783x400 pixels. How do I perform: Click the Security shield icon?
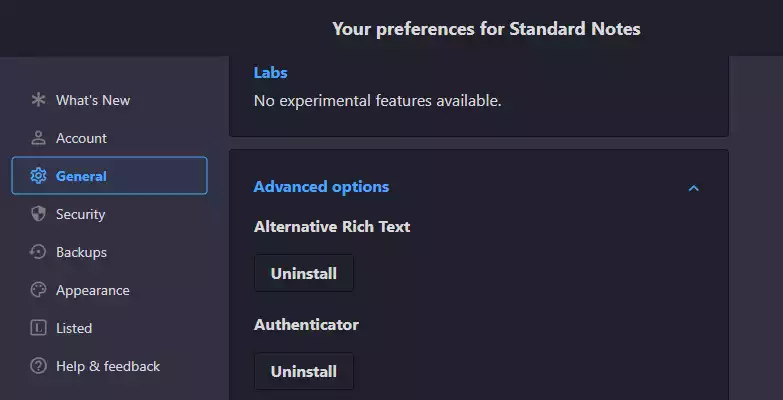(x=38, y=214)
